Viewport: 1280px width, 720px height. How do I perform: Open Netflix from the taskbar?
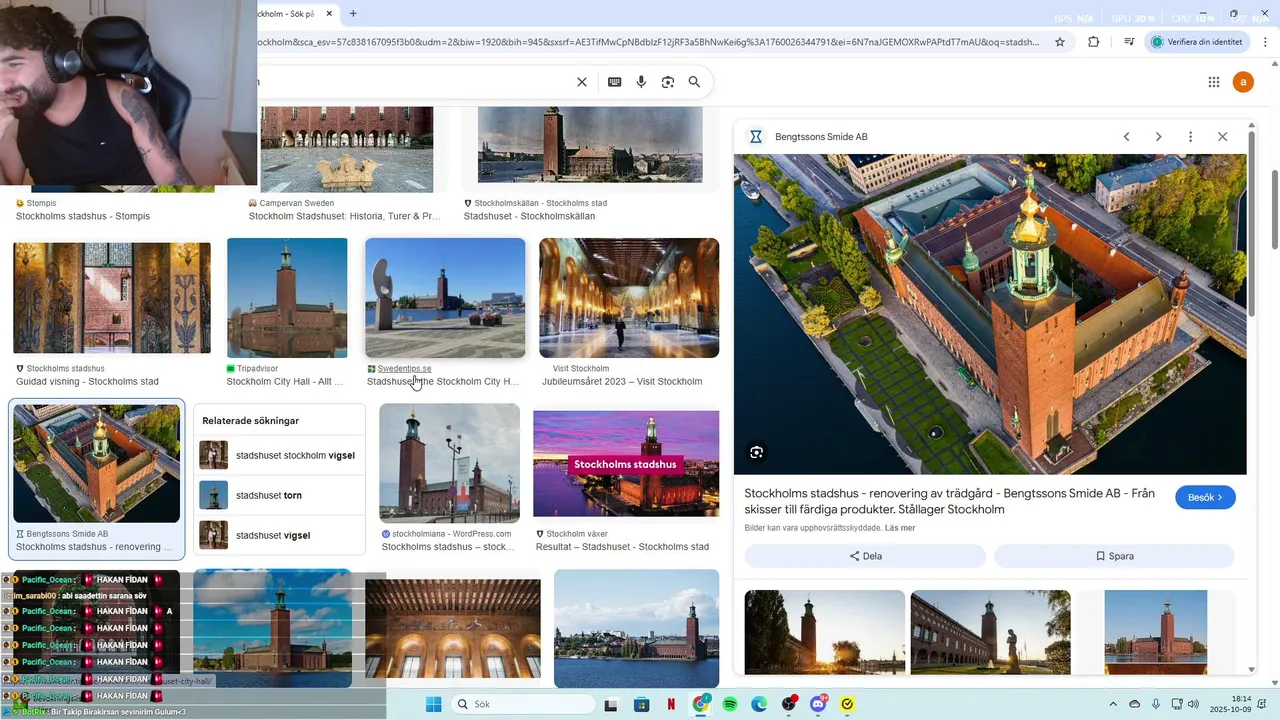point(671,704)
